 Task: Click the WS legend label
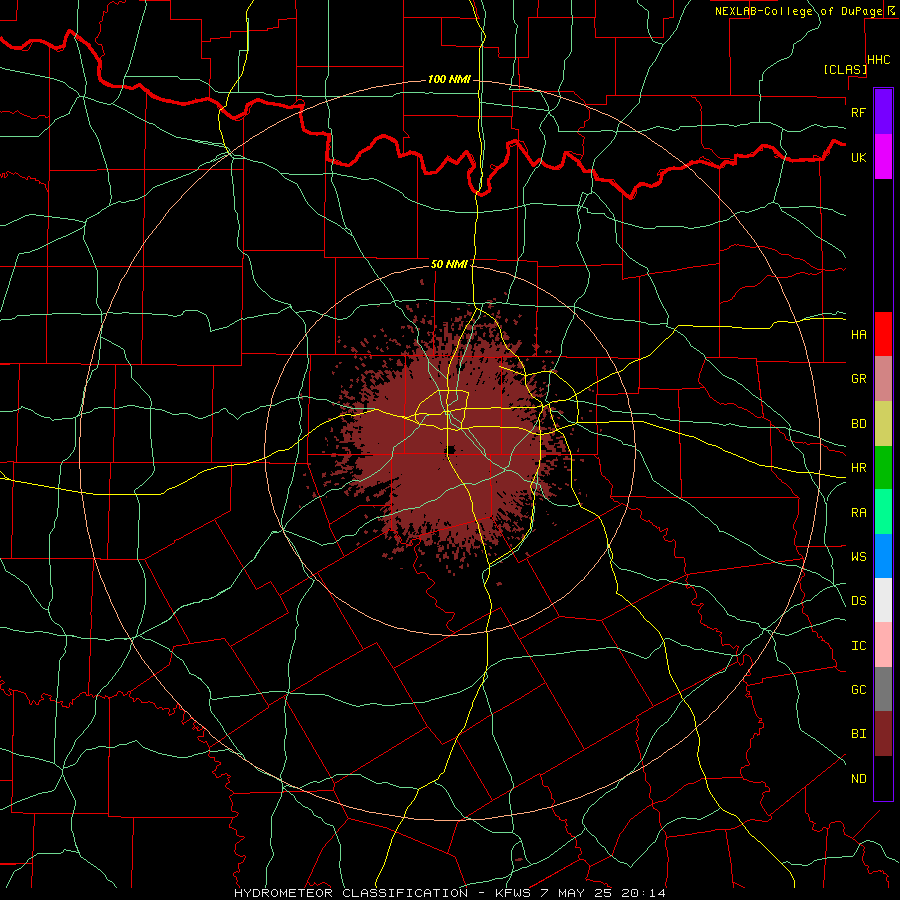point(858,556)
